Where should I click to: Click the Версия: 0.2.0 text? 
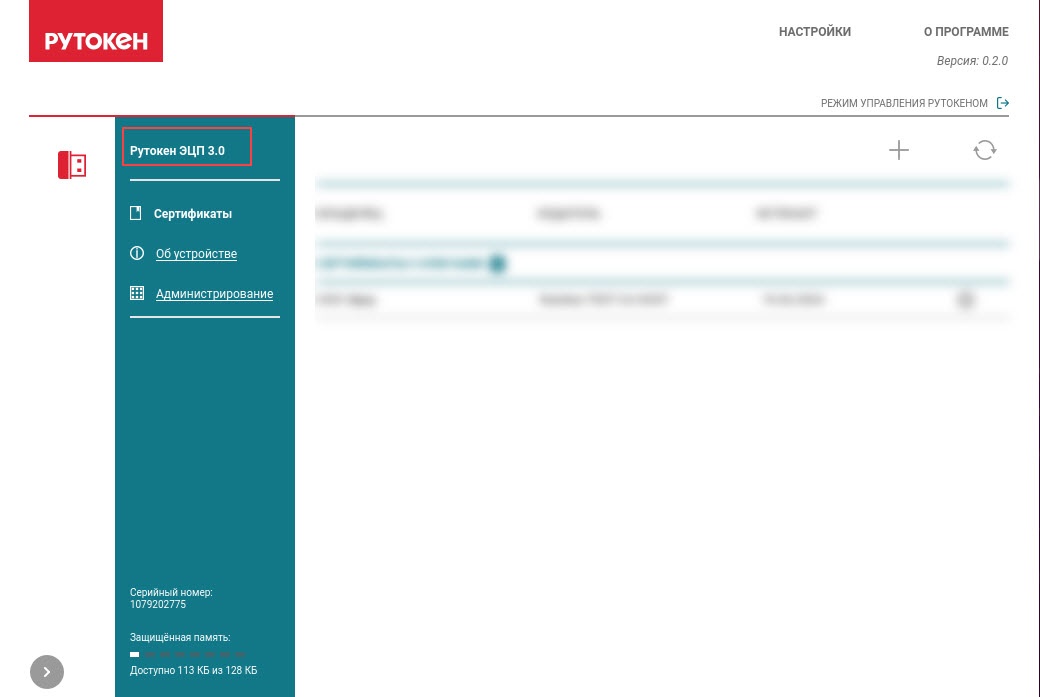[x=972, y=61]
